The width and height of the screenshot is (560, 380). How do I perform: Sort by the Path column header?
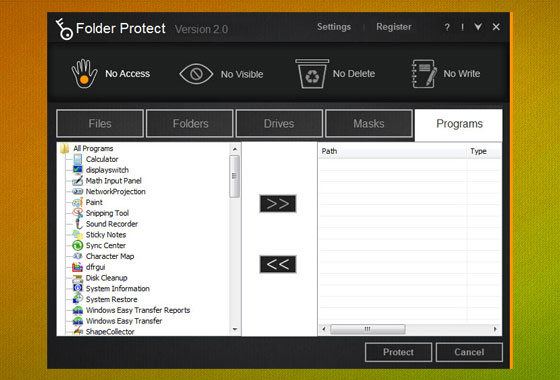click(x=392, y=151)
